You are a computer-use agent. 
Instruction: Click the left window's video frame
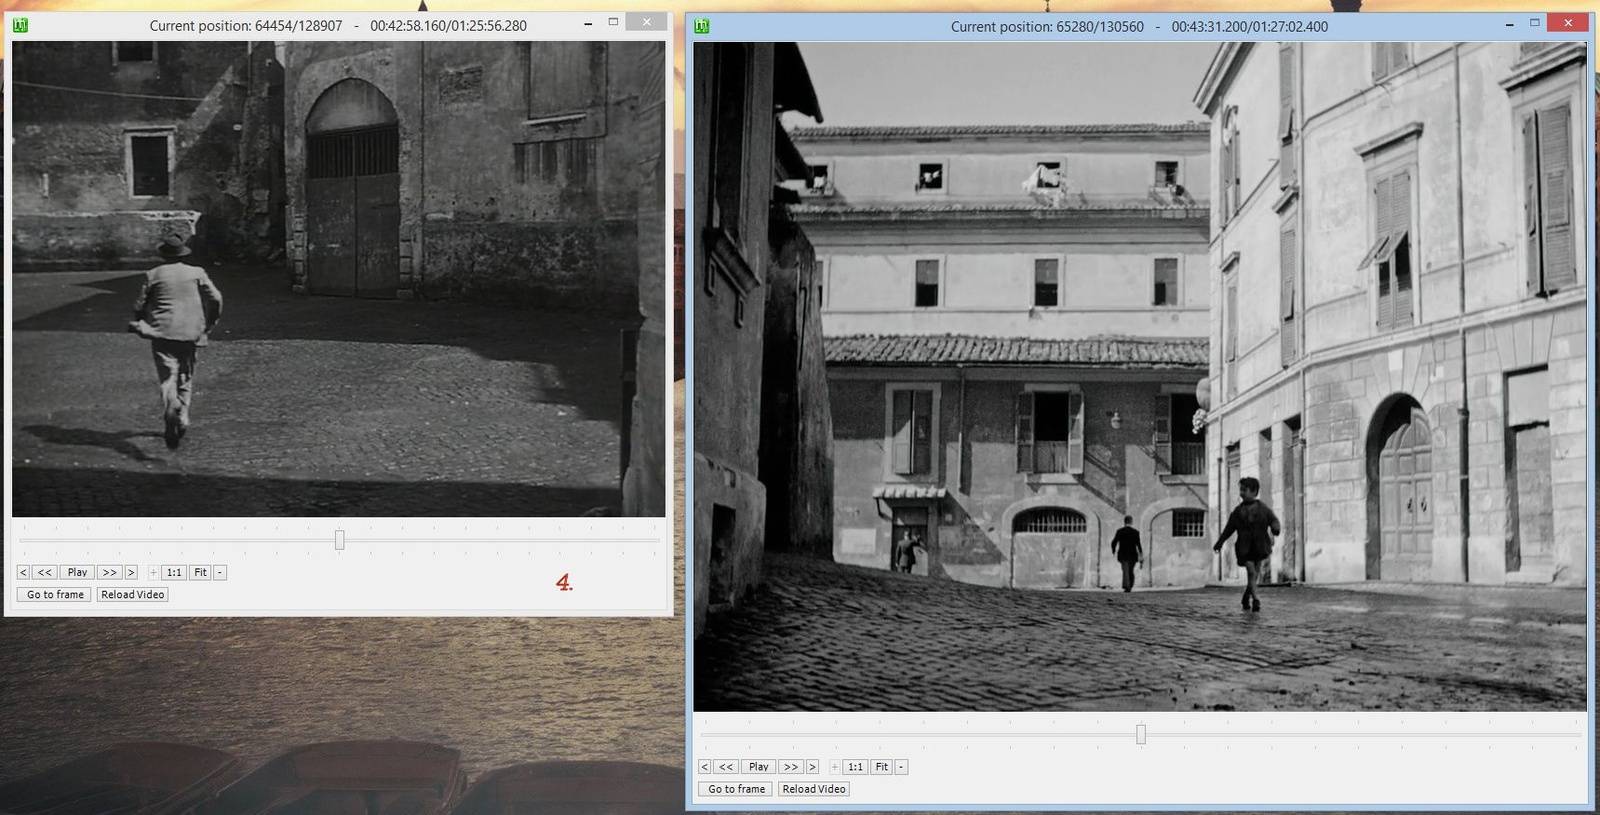click(338, 279)
